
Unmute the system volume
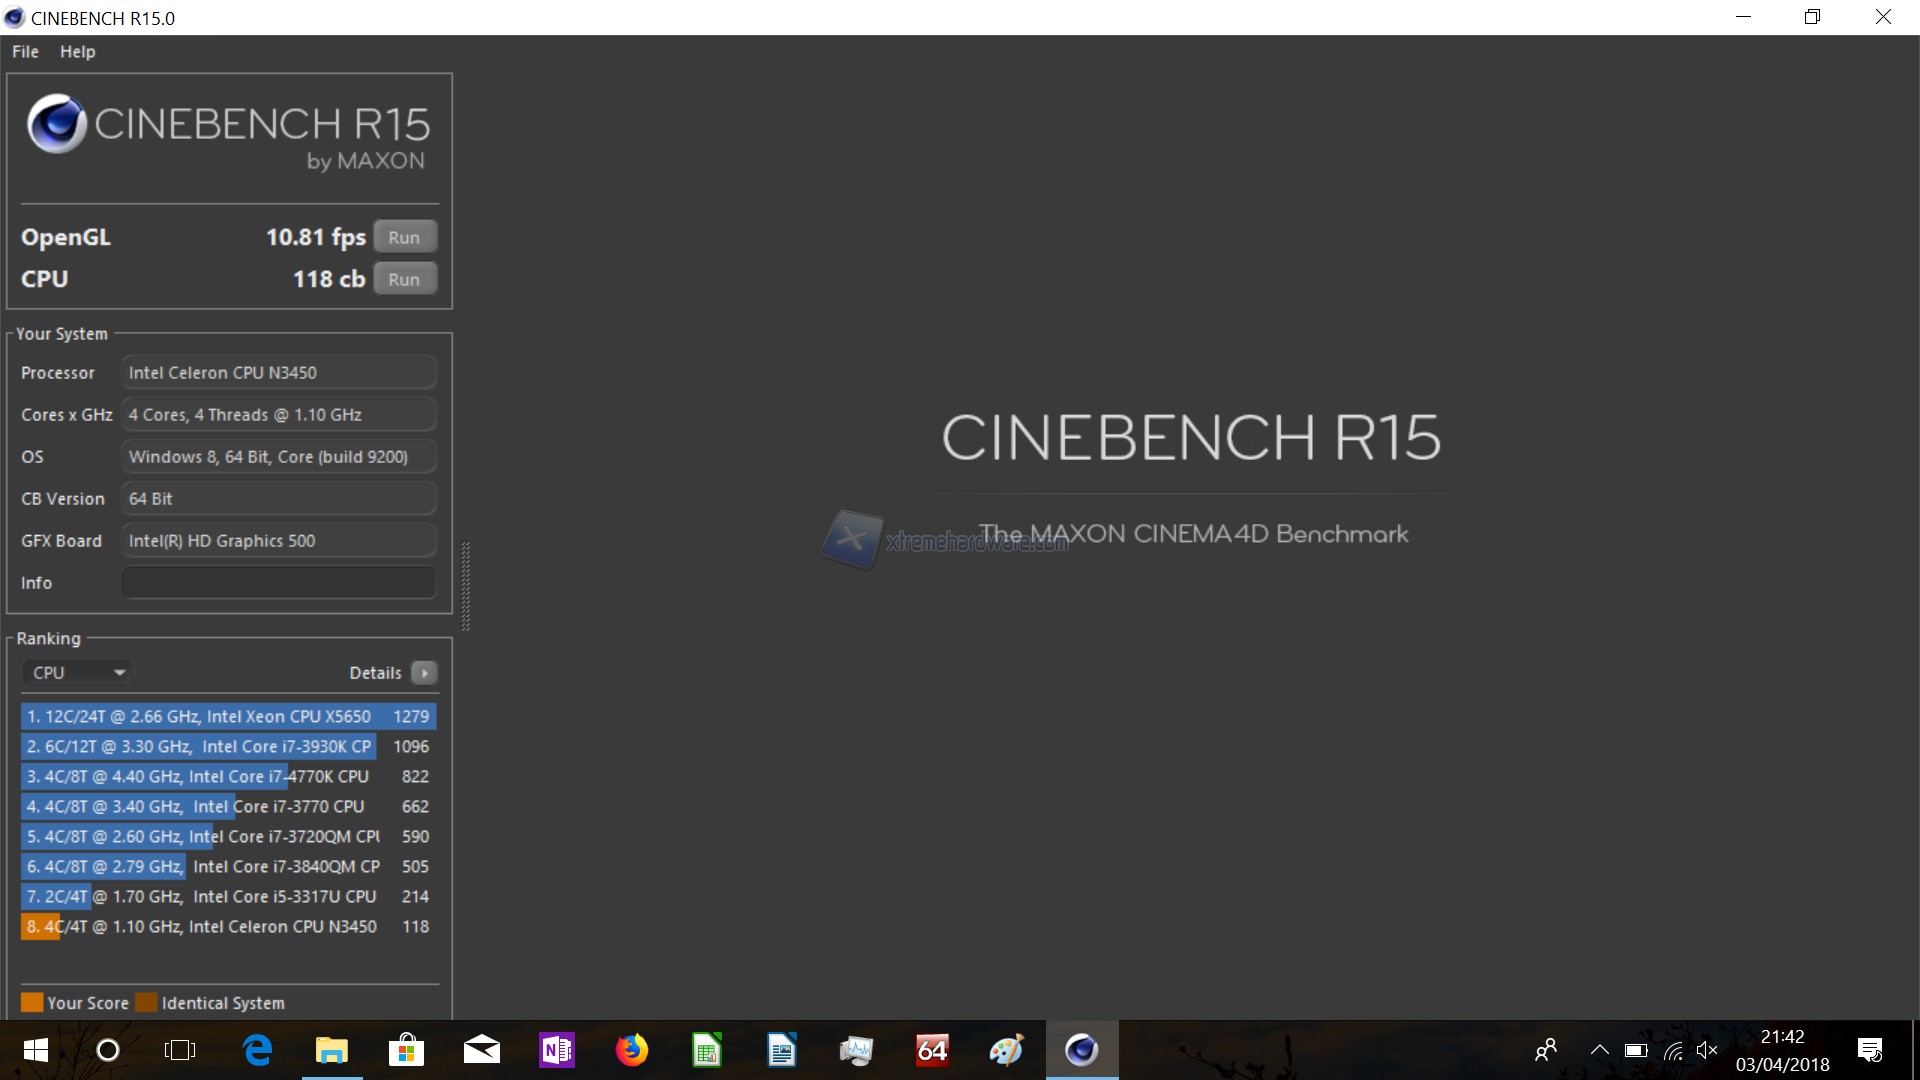tap(1708, 1050)
